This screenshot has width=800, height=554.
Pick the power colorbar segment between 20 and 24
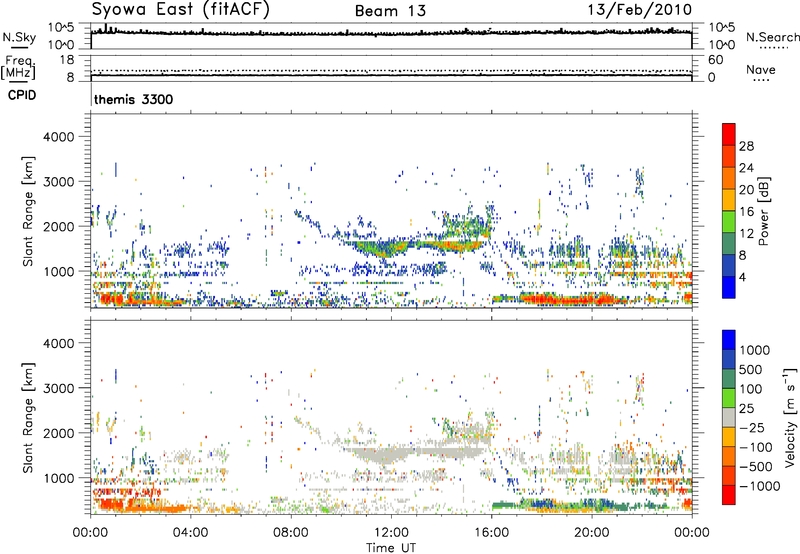tap(729, 178)
